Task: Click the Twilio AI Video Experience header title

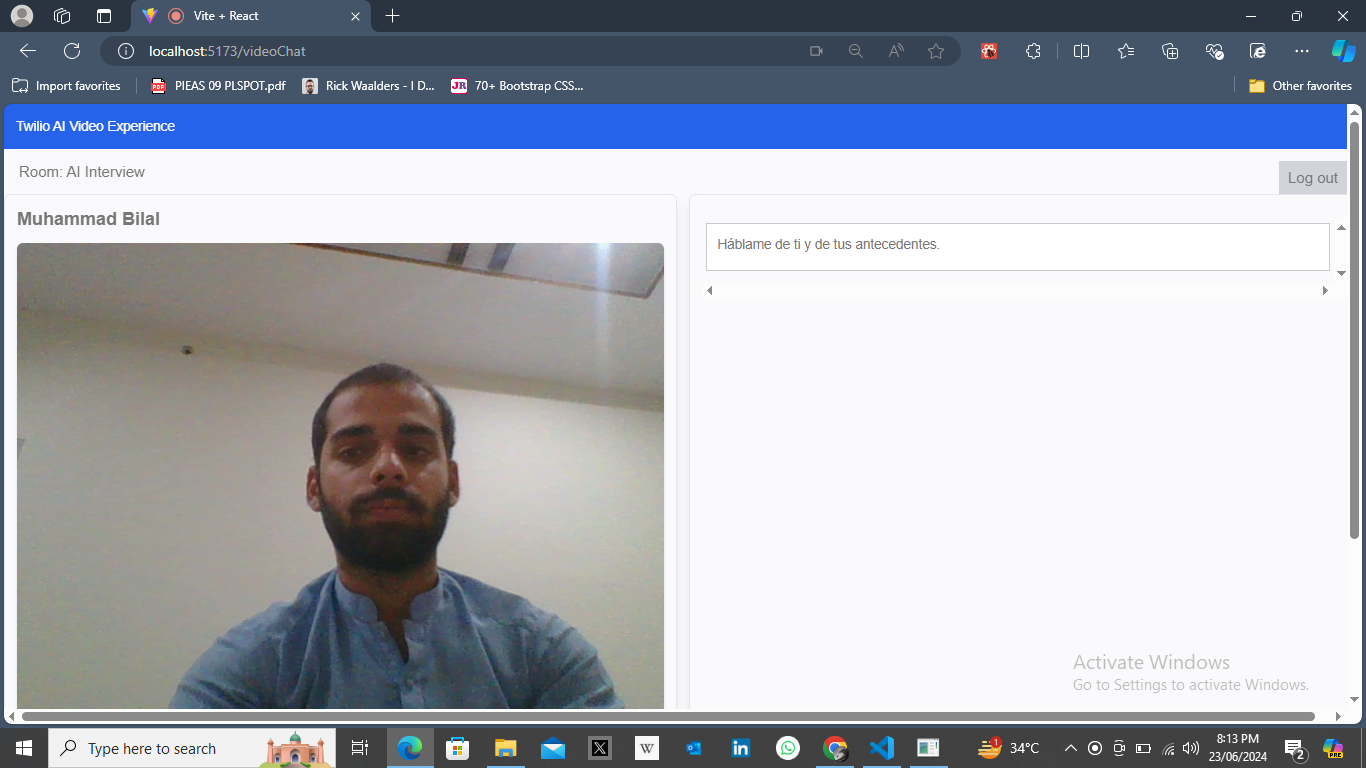Action: click(x=96, y=126)
